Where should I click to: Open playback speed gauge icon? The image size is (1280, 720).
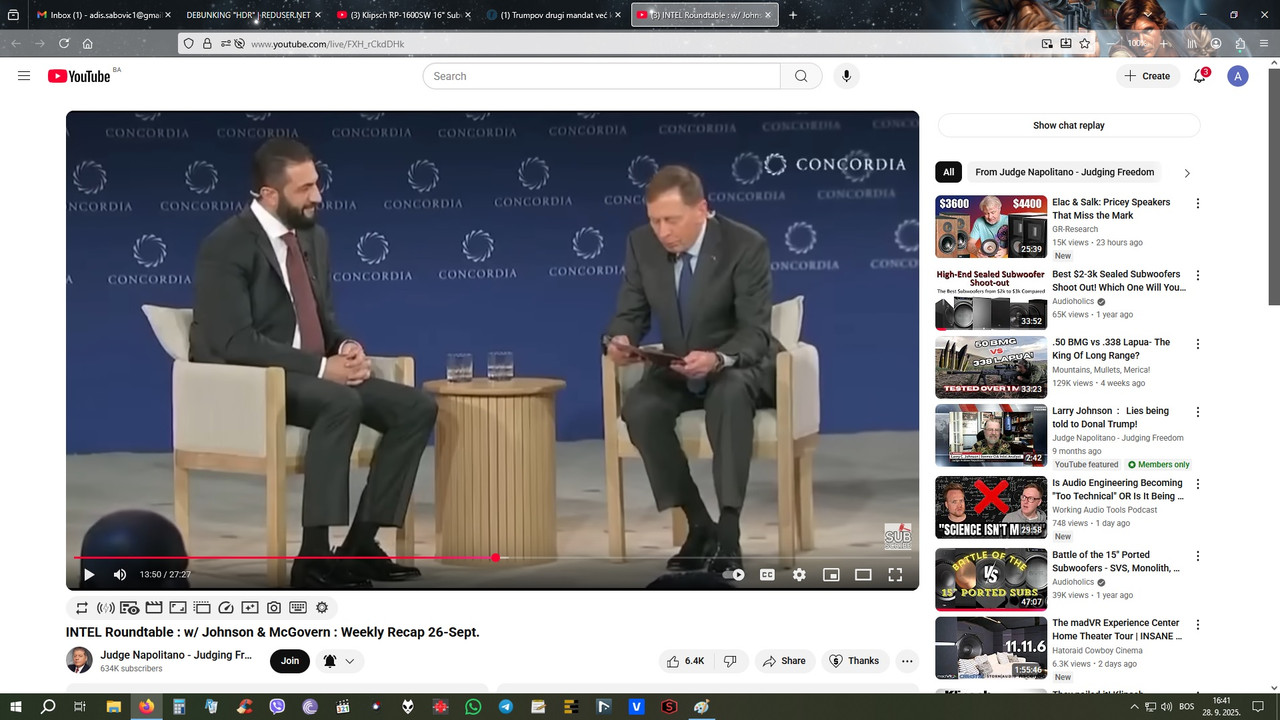(x=226, y=607)
